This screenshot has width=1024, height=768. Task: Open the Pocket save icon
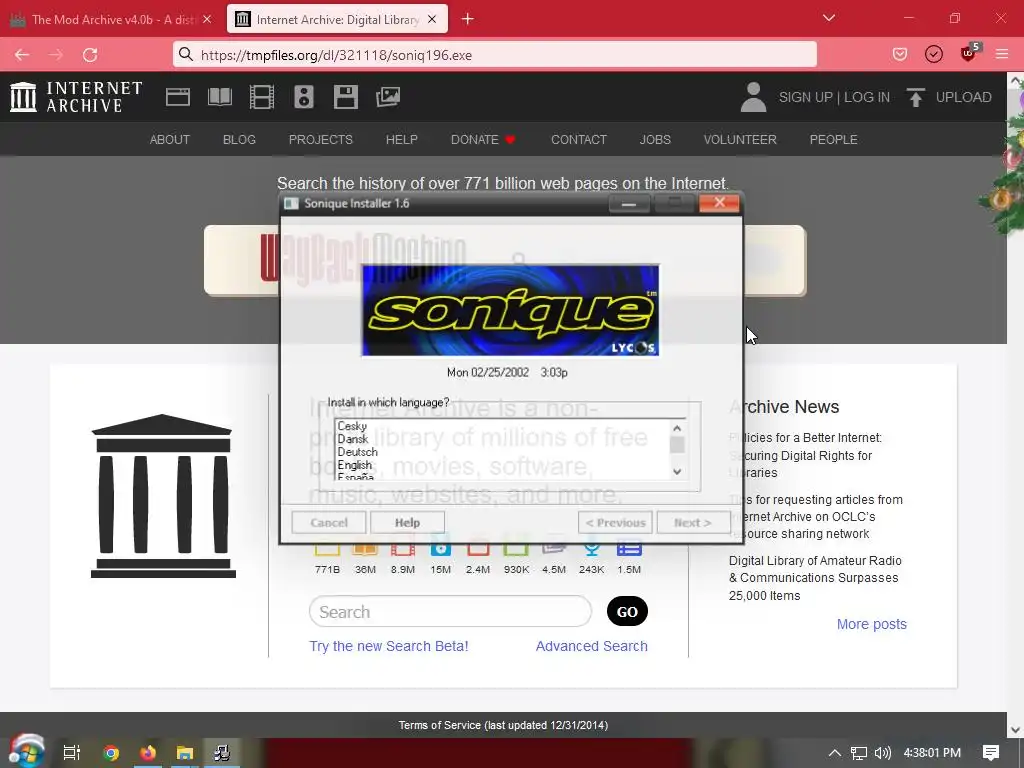tap(900, 55)
